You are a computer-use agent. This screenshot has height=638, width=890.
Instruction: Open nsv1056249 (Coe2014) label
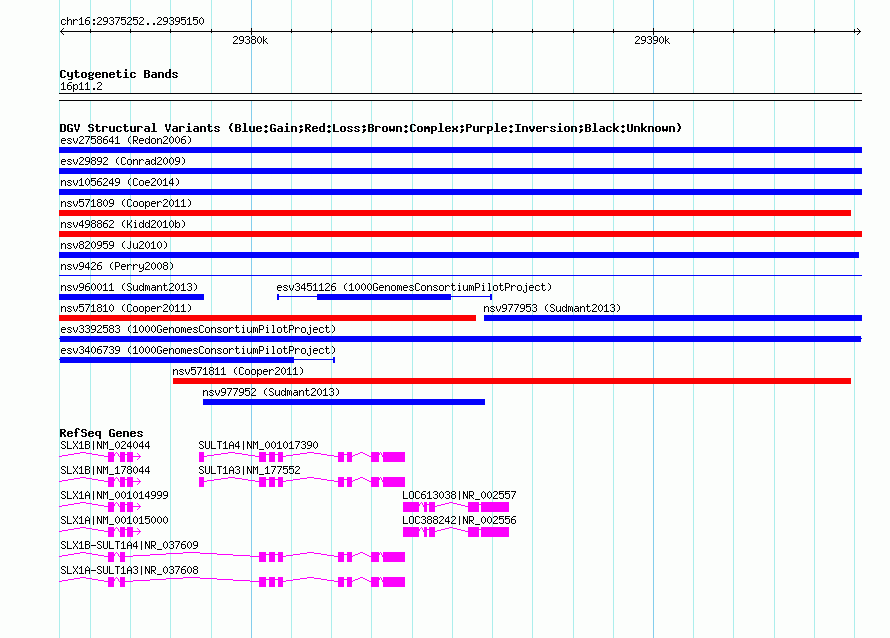[120, 182]
